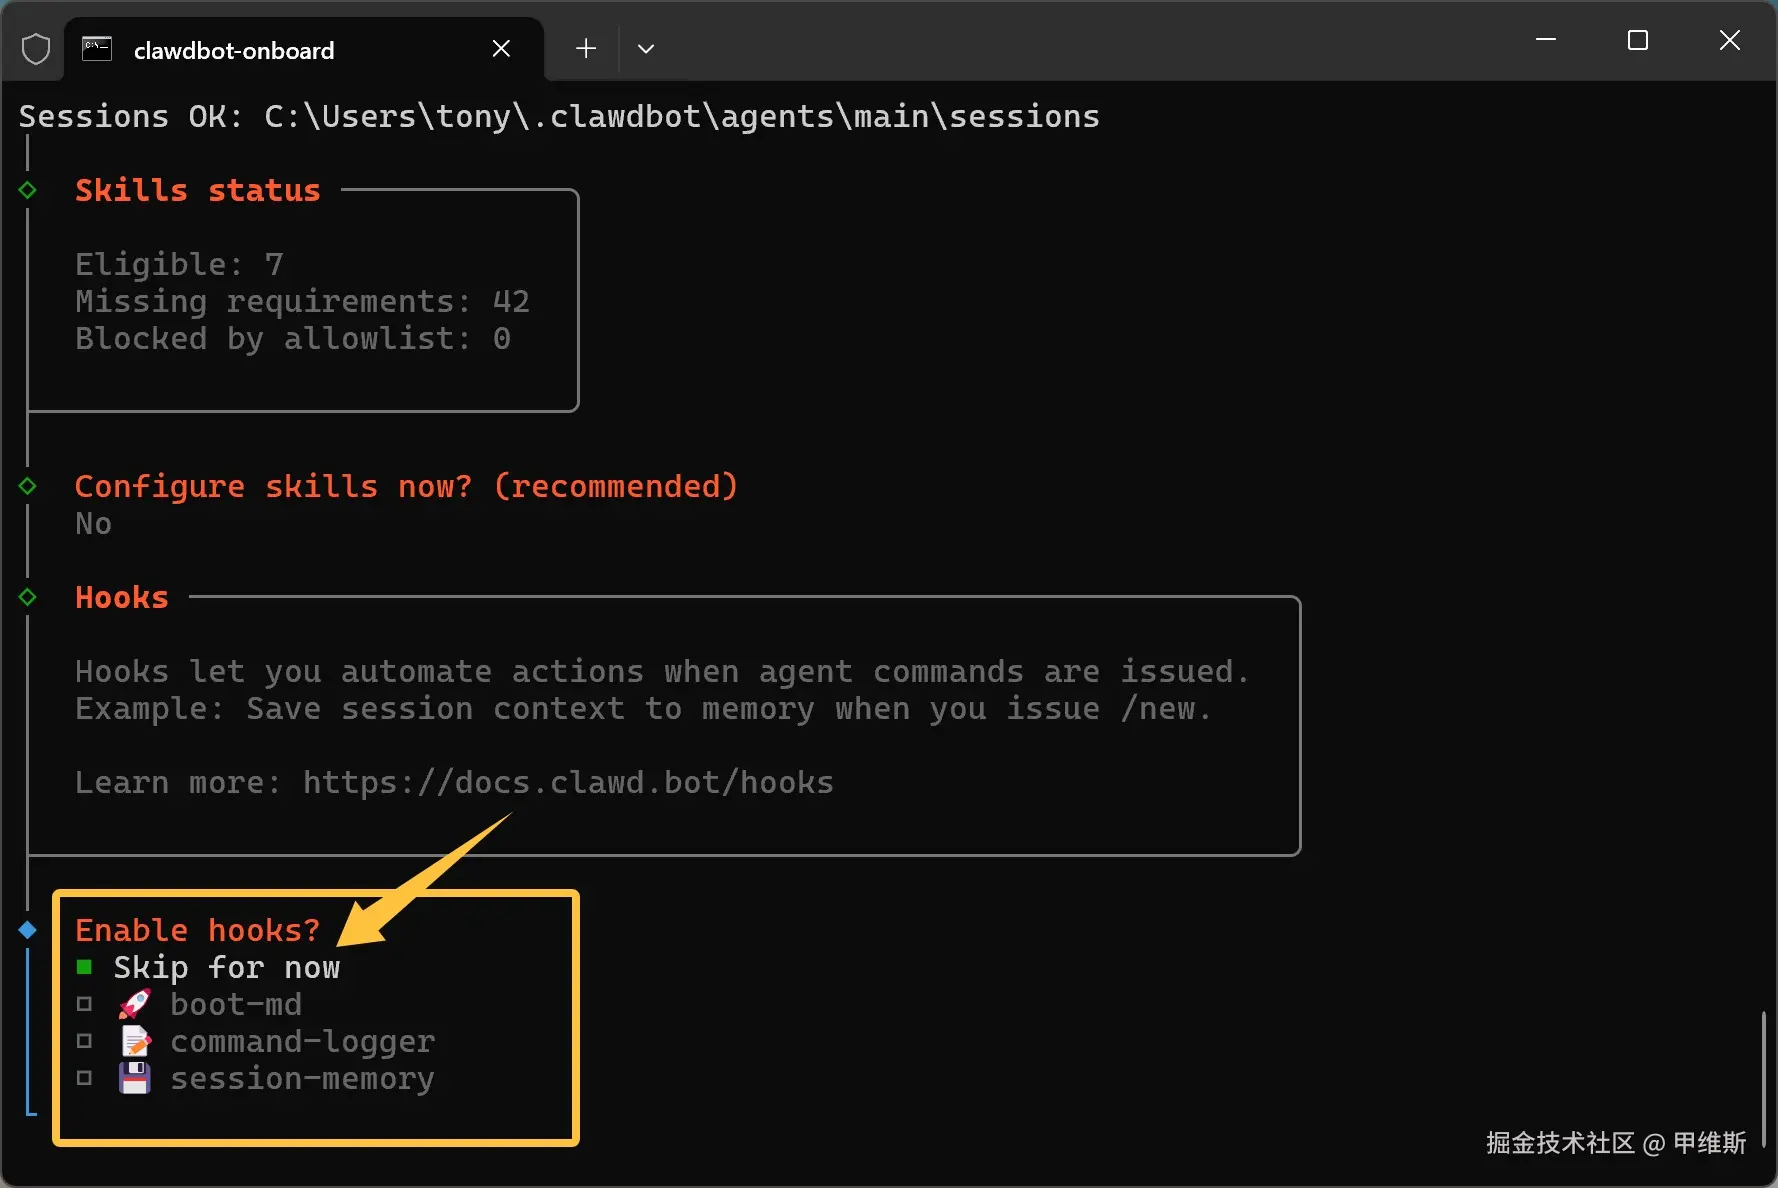The height and width of the screenshot is (1188, 1778).
Task: Click the Eligible: 7 line
Action: [x=179, y=264]
